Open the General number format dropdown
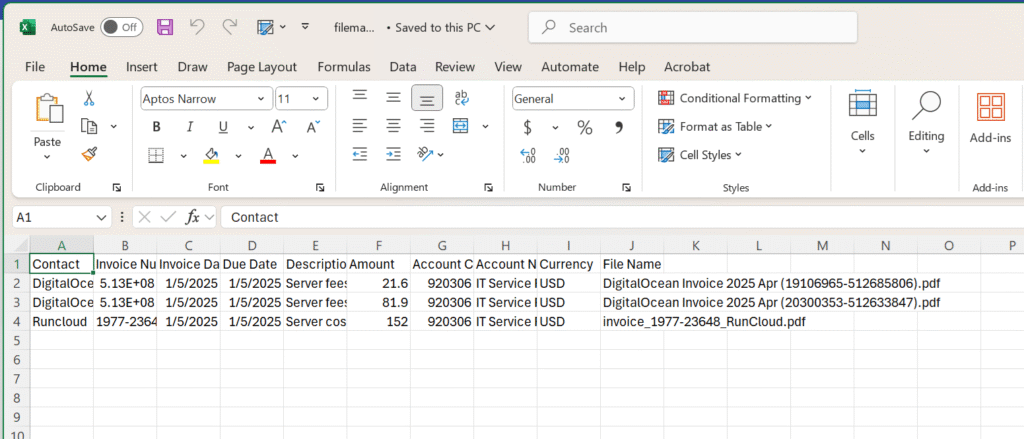This screenshot has height=439, width=1024. [x=622, y=99]
